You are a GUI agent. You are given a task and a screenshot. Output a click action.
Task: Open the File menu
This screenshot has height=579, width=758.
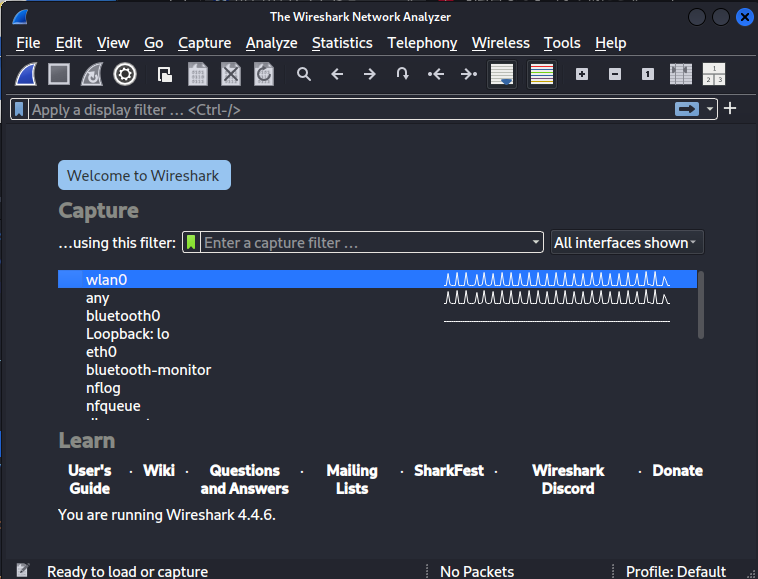(28, 43)
